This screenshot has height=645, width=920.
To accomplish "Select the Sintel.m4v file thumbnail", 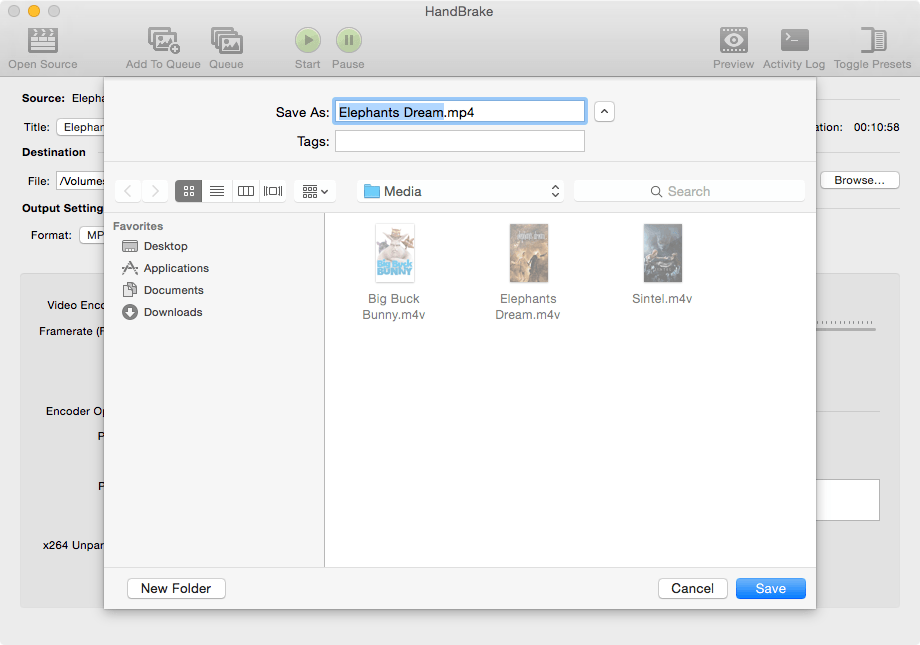I will pyautogui.click(x=662, y=253).
